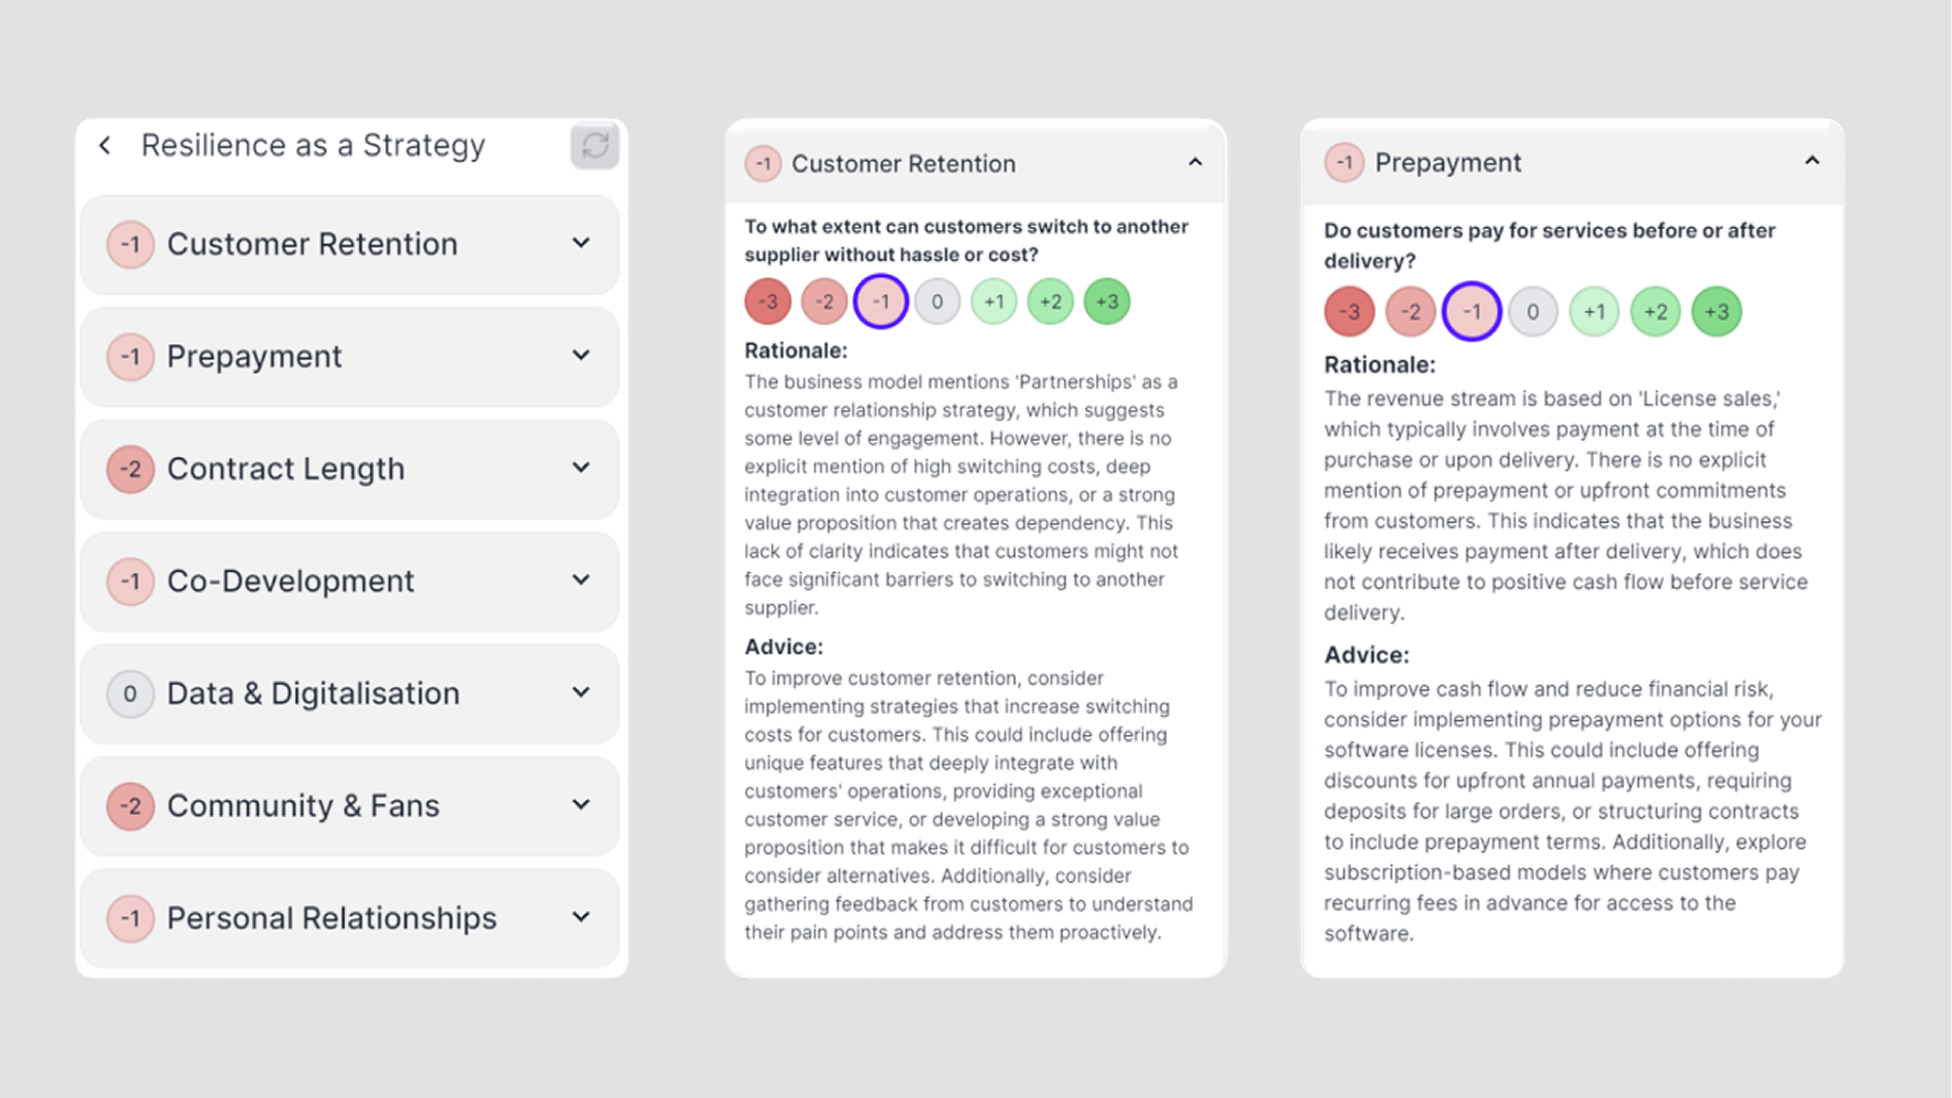Expand the Co-Development section chevron
This screenshot has height=1098, width=1952.
click(x=581, y=580)
